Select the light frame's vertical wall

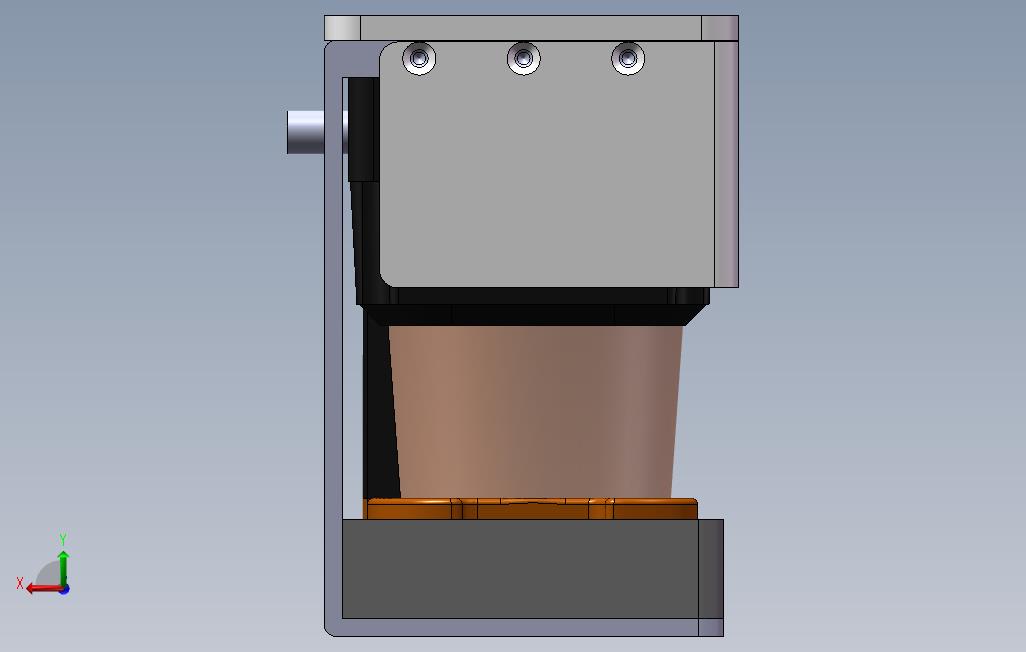coord(333,340)
